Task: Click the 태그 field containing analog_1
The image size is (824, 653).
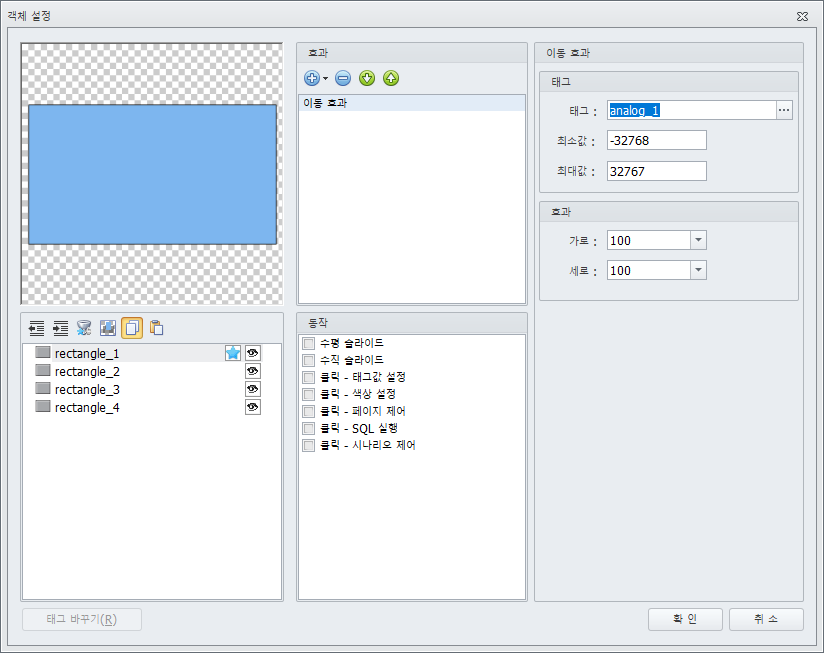Action: click(x=692, y=110)
